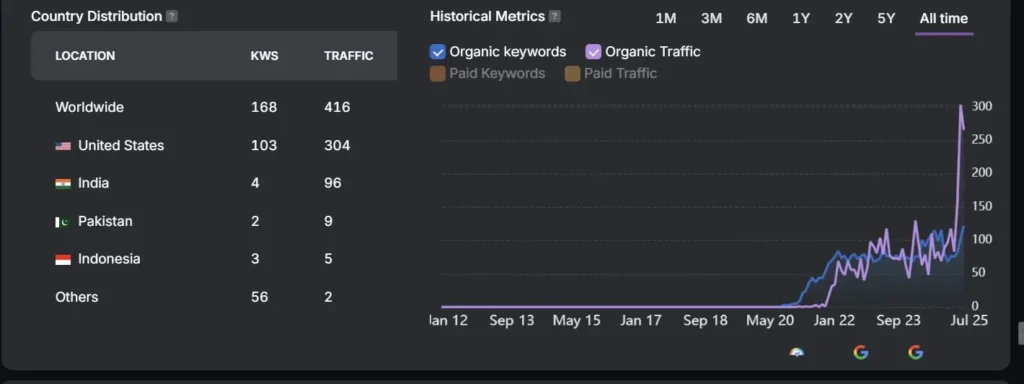Click the Jan 22 x-axis label
This screenshot has width=1024, height=384.
(x=834, y=321)
